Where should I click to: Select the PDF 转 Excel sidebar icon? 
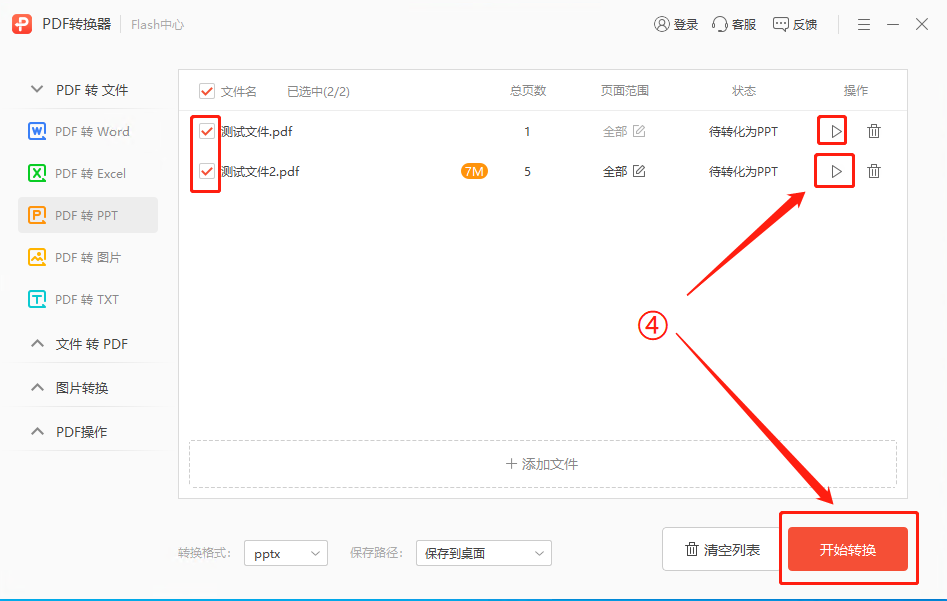point(36,173)
